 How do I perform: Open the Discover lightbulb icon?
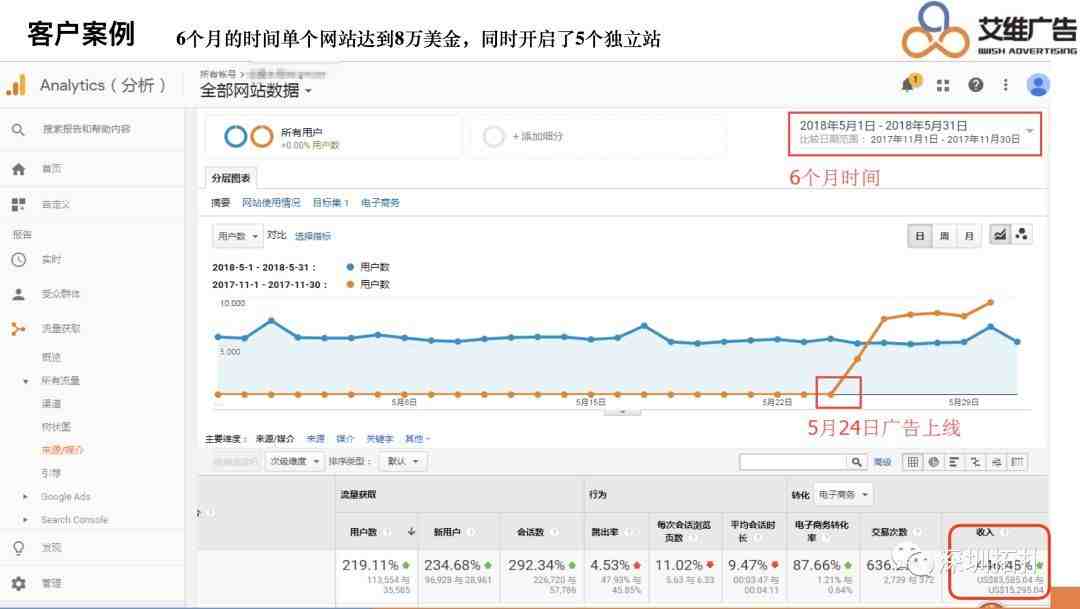tap(19, 548)
